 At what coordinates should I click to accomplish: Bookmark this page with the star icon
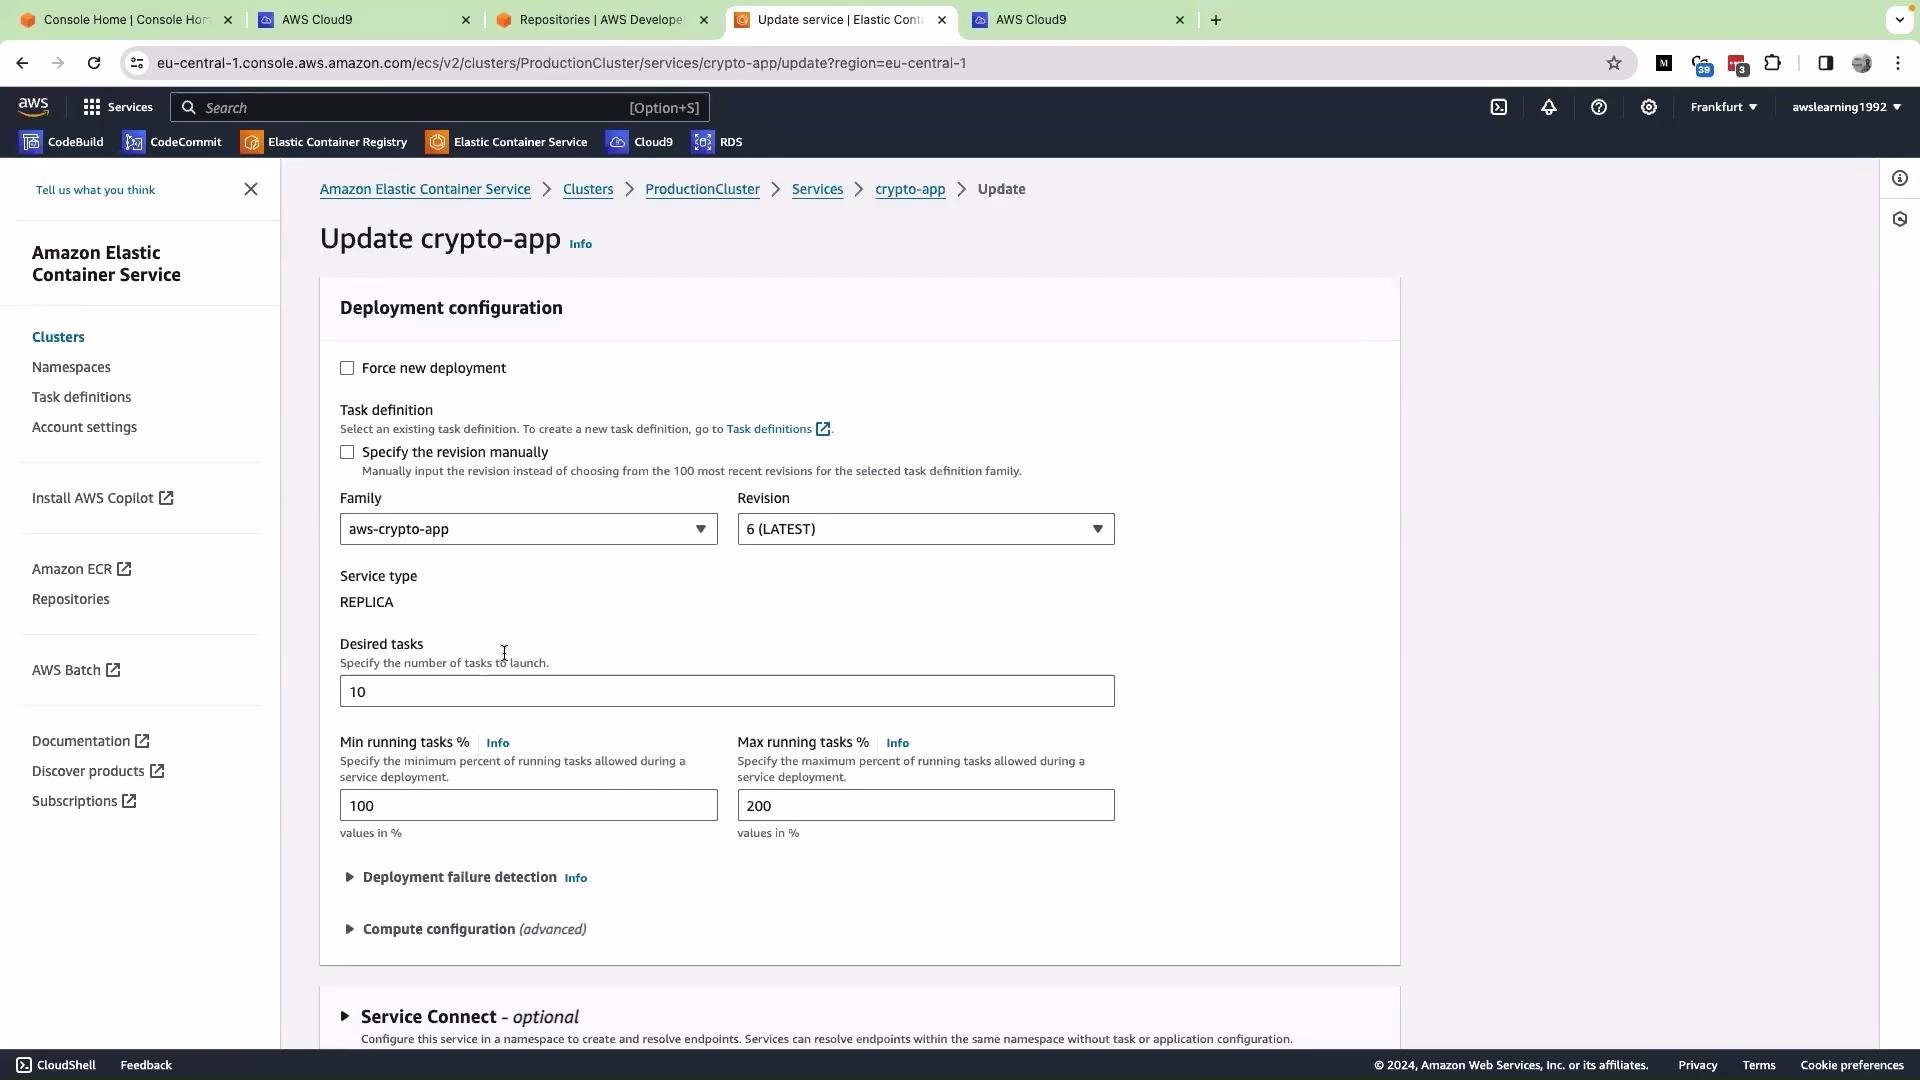pyautogui.click(x=1614, y=63)
